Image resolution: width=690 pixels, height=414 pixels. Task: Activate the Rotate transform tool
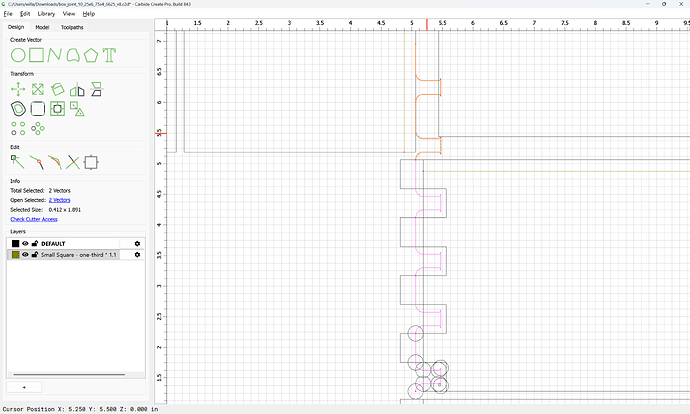click(58, 89)
